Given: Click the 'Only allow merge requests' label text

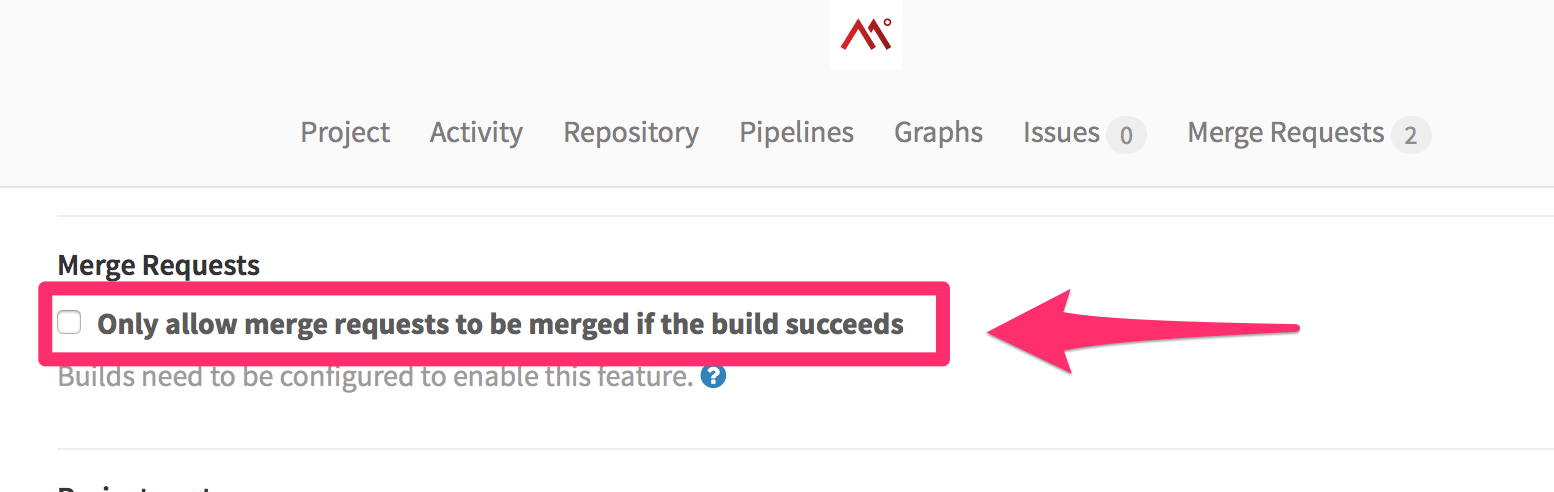Looking at the screenshot, I should click(x=500, y=324).
